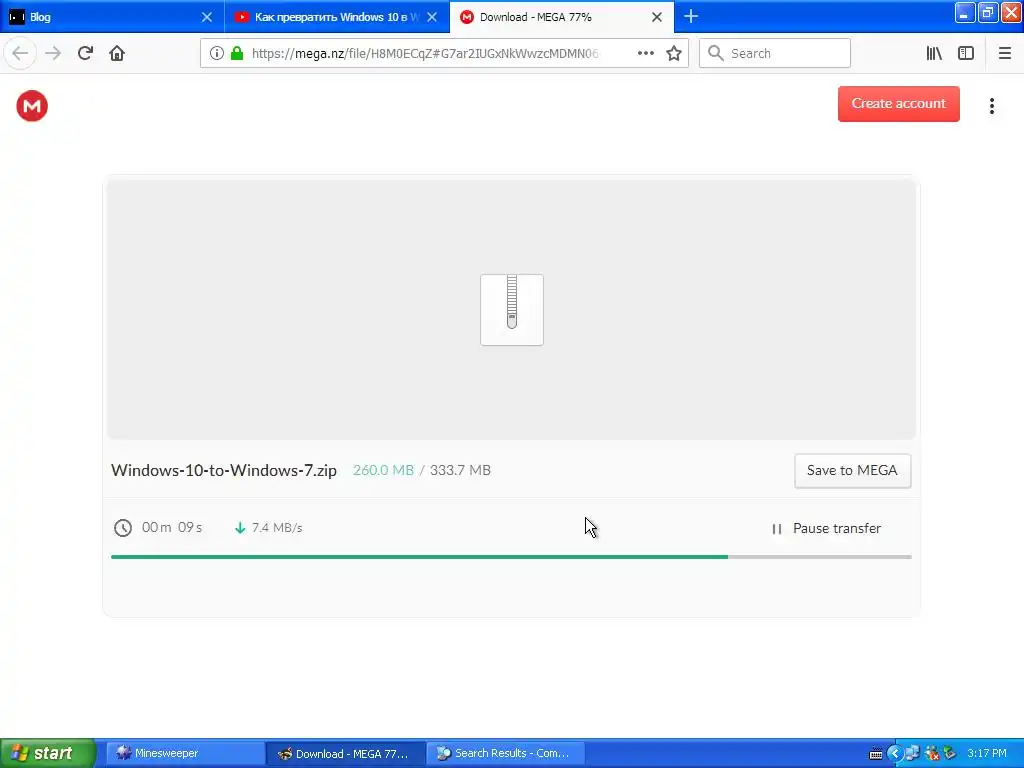Click the mega.nz URL address field

pyautogui.click(x=425, y=54)
